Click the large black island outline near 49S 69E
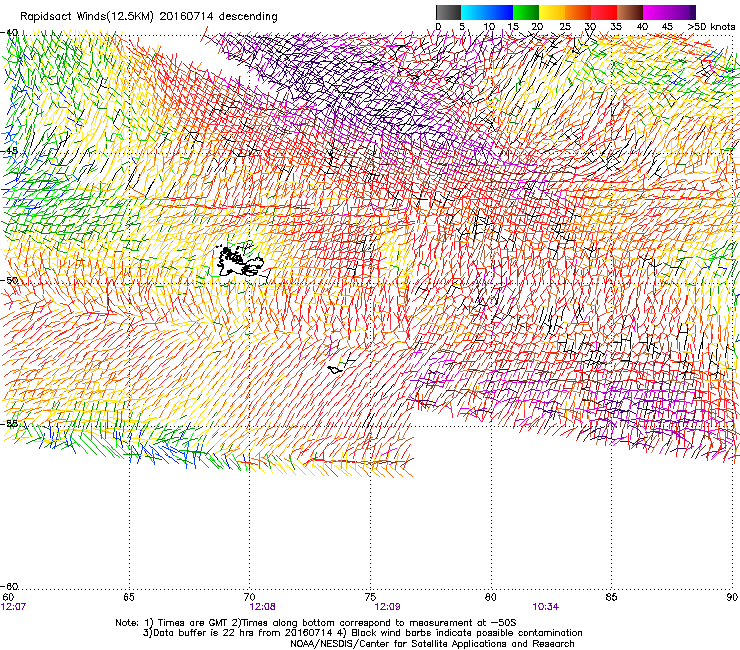 tap(240, 261)
